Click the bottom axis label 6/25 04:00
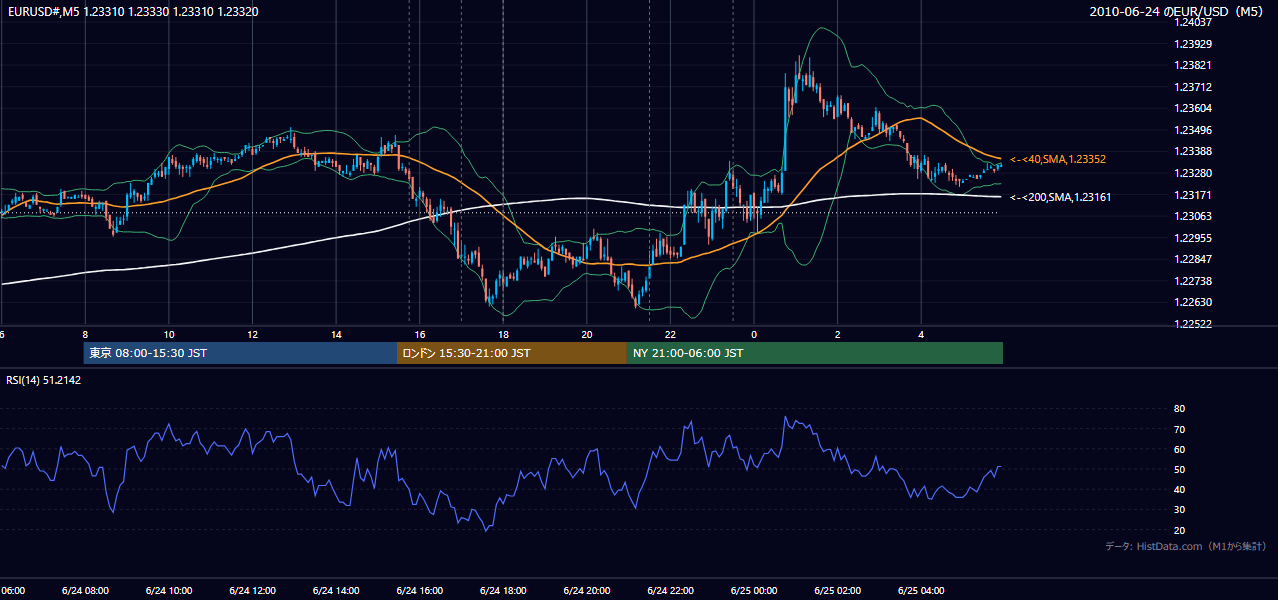 [921, 591]
